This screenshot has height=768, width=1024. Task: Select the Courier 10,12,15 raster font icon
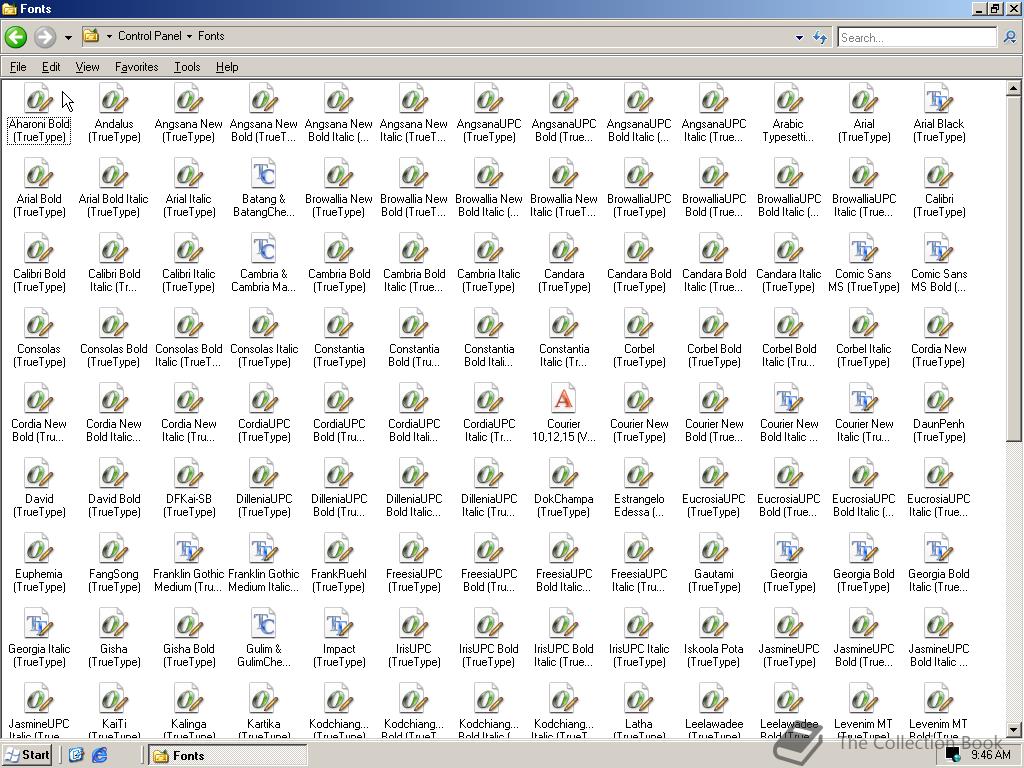(564, 400)
